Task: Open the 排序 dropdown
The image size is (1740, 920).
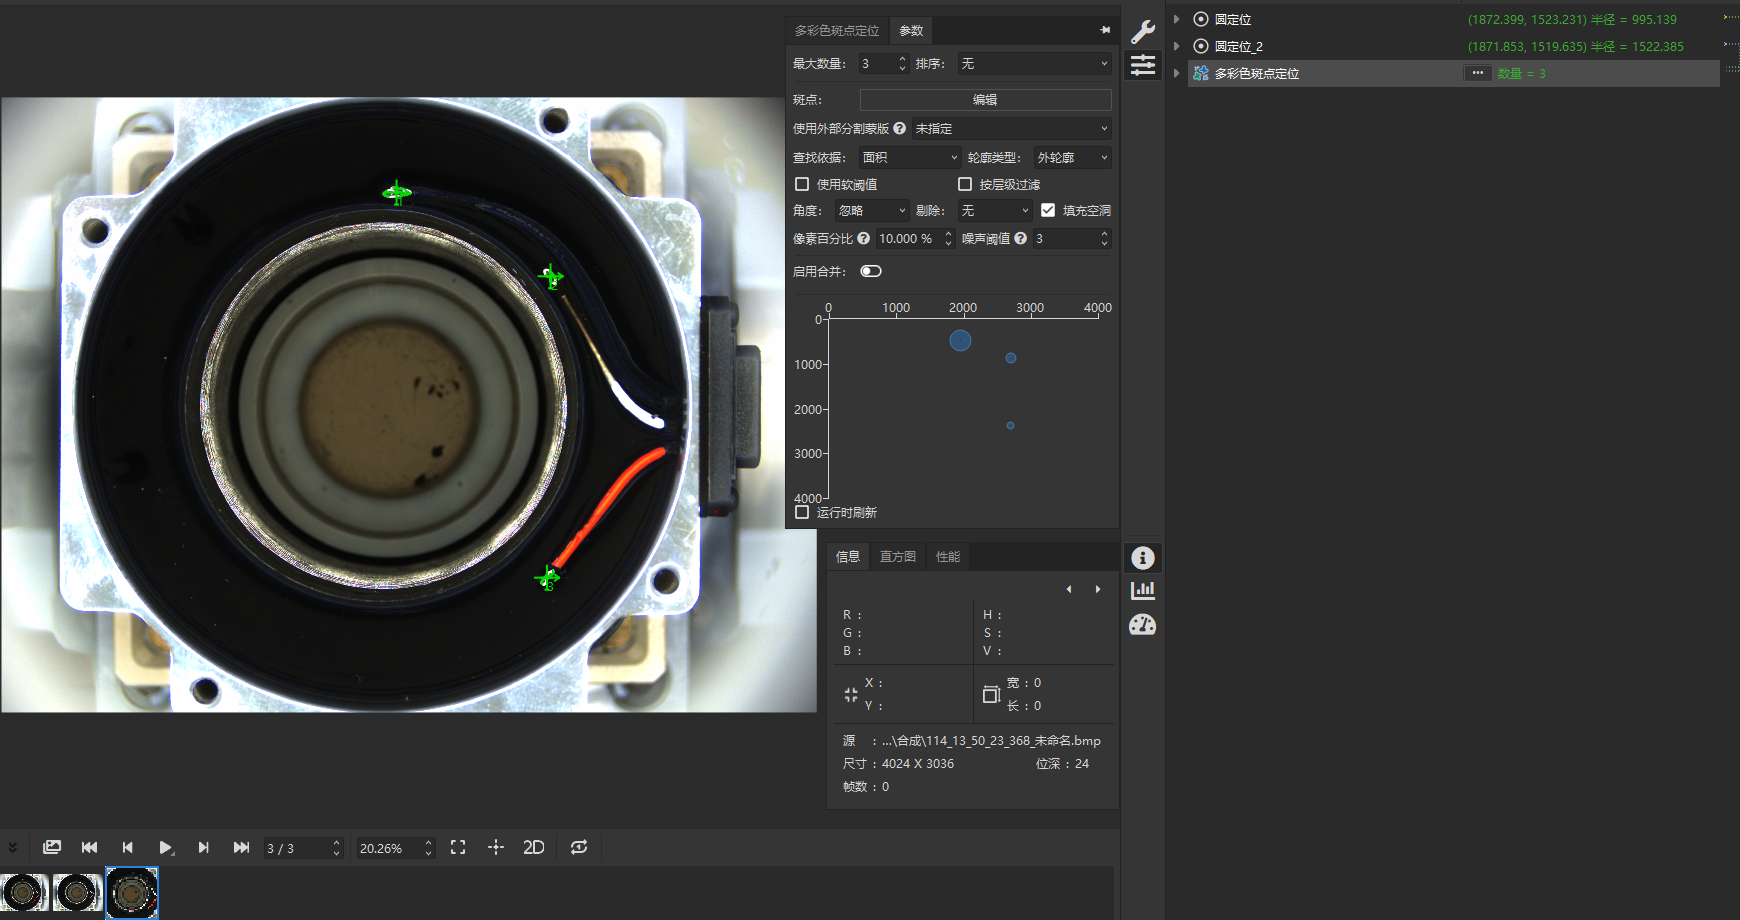Action: point(1034,64)
